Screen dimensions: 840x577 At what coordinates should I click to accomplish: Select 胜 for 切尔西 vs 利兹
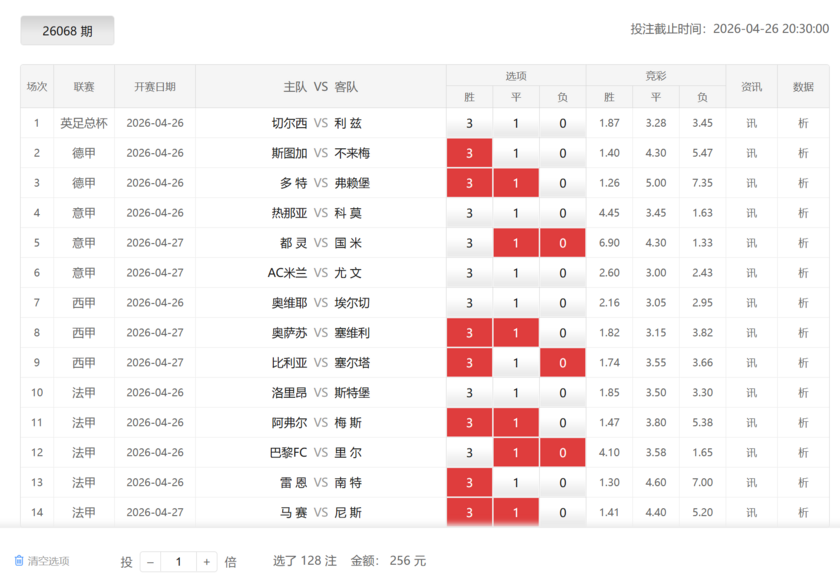click(x=469, y=122)
